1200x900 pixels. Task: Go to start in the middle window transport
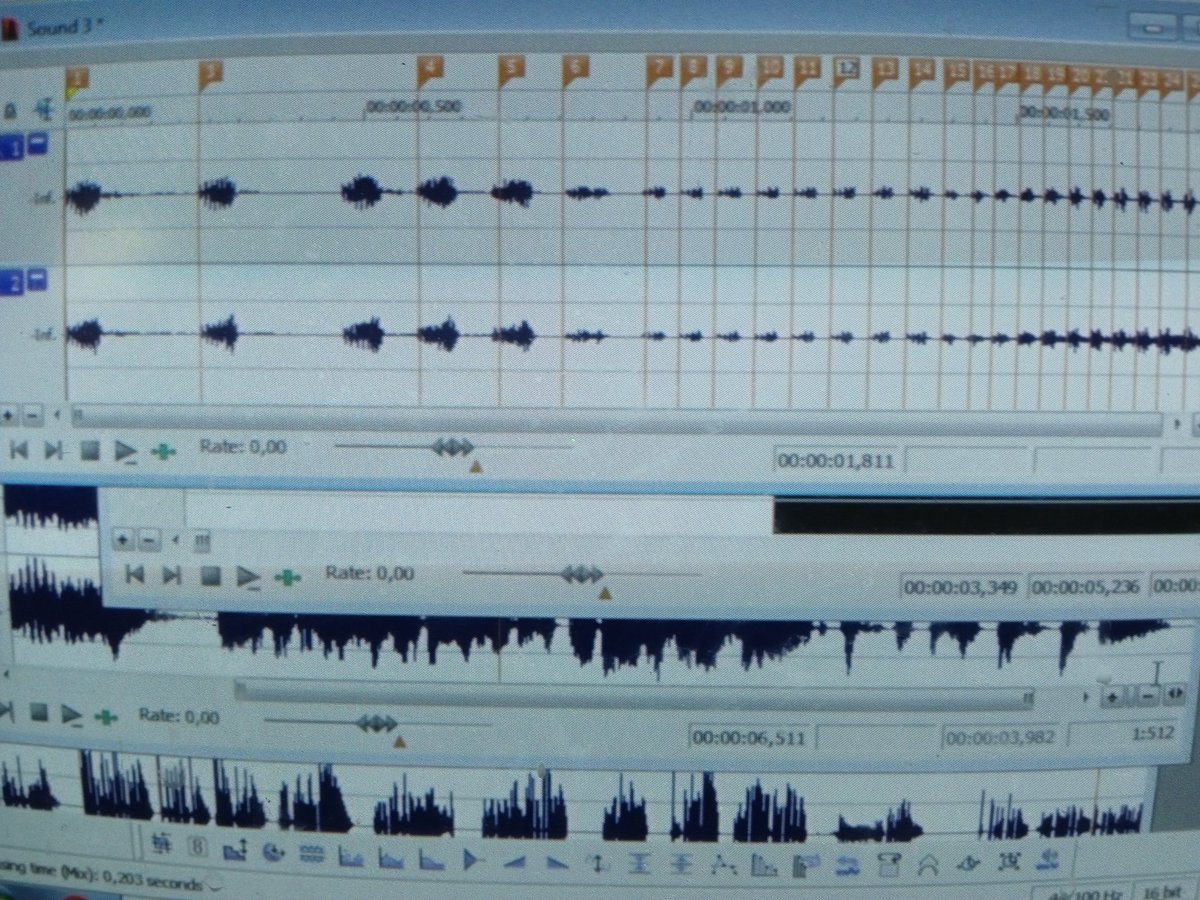pos(135,574)
